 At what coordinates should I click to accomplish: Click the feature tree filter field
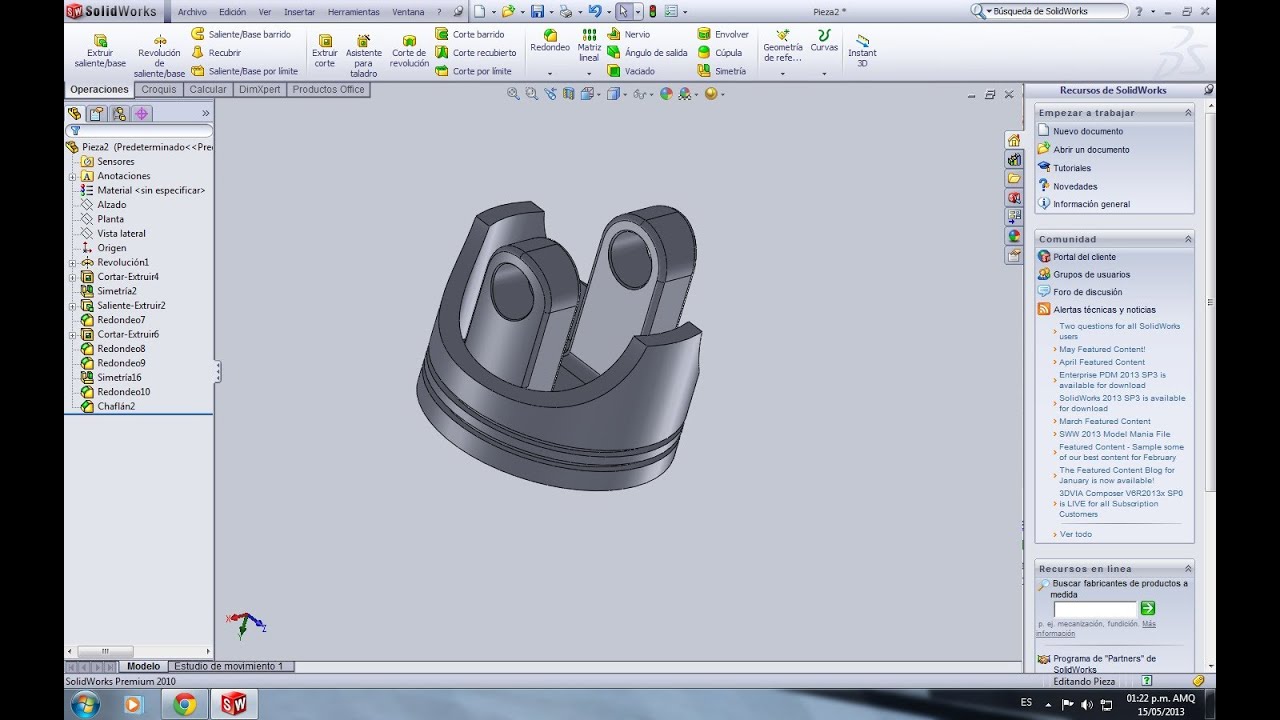139,131
